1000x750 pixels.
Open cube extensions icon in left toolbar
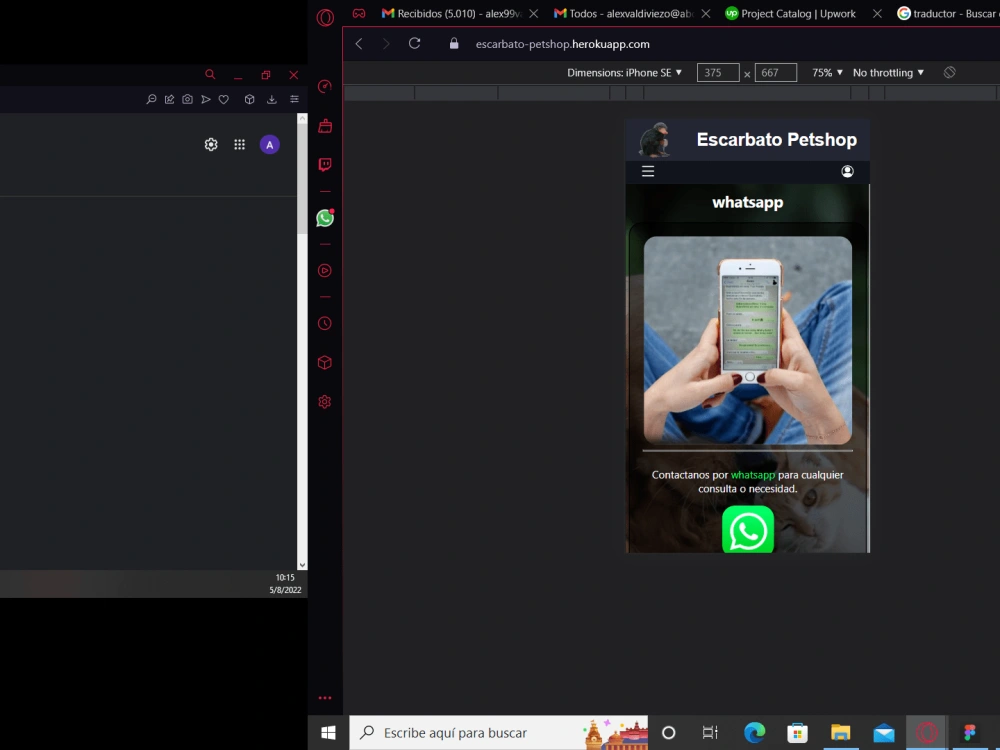coord(250,99)
